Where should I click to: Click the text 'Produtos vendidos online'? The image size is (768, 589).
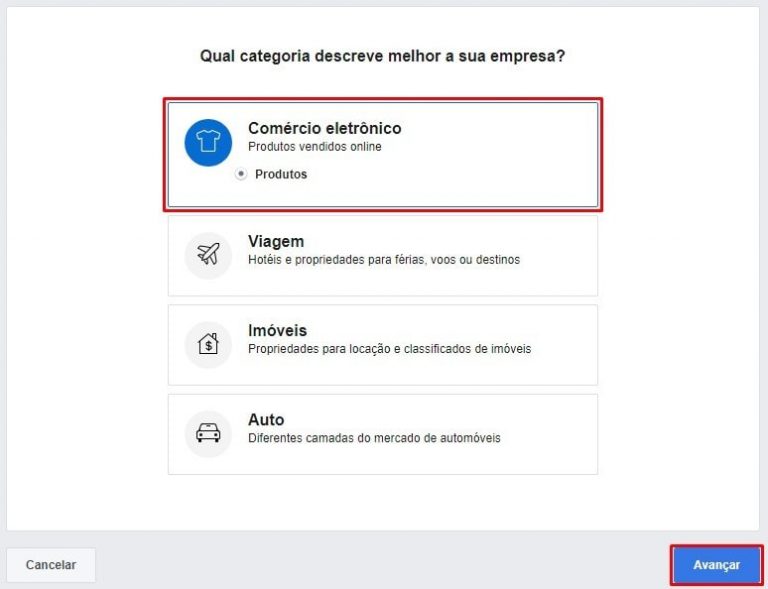pos(314,146)
